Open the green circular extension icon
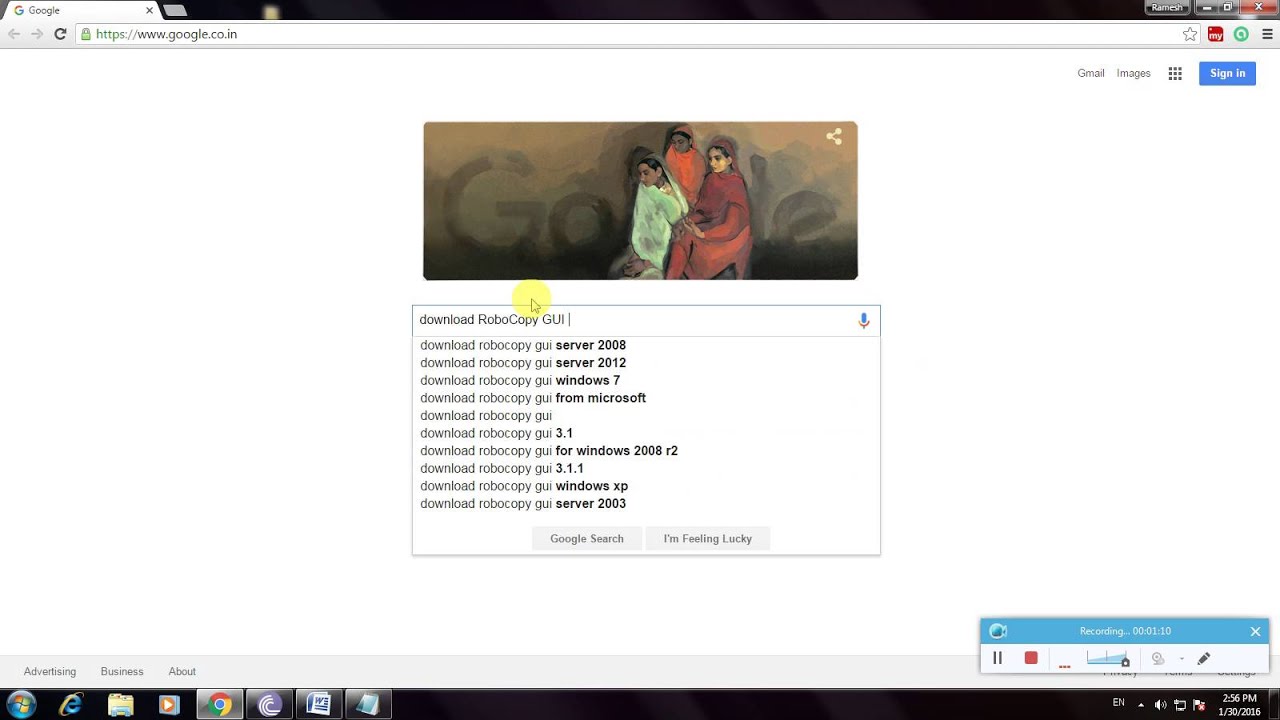Screen dimensions: 1280x720 click(1241, 34)
